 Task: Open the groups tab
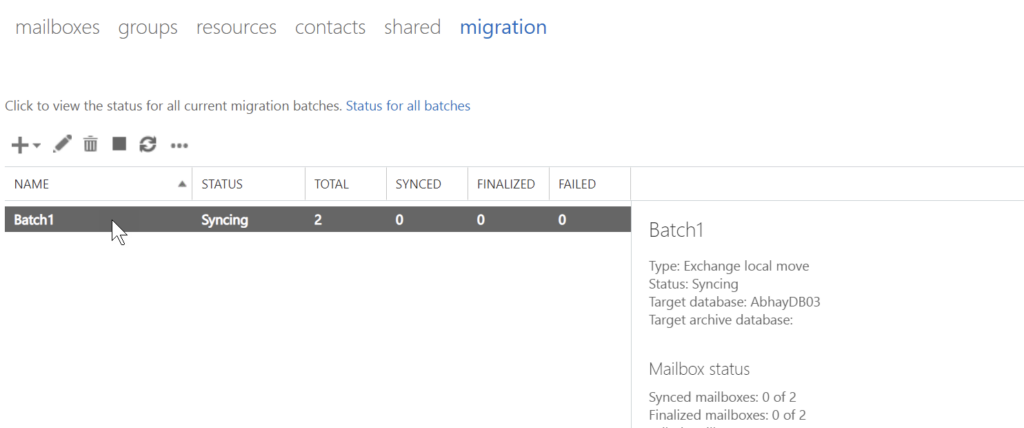point(148,27)
